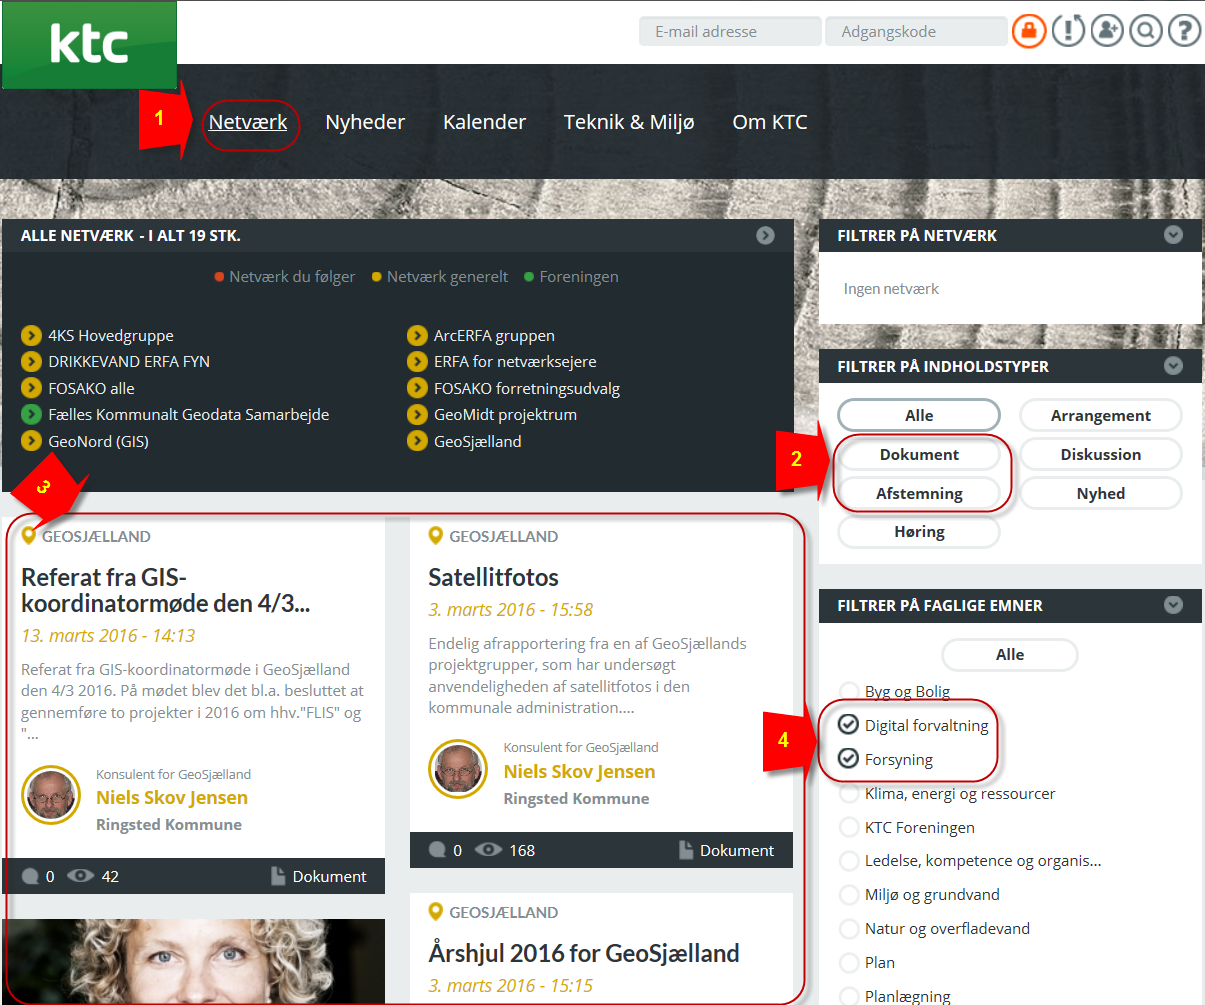The height and width of the screenshot is (1005, 1205).
Task: Click green arrow icon beside Fælles Kommunalt Geodata
Action: pyautogui.click(x=31, y=414)
